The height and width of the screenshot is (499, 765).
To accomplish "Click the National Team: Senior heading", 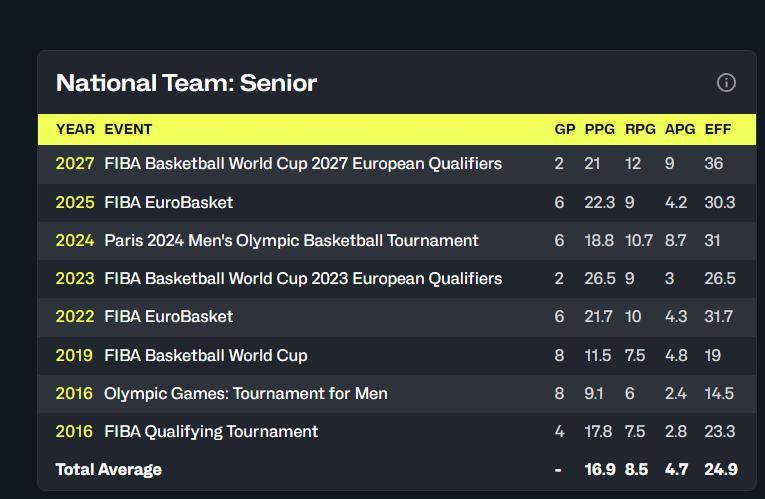I will [x=186, y=83].
